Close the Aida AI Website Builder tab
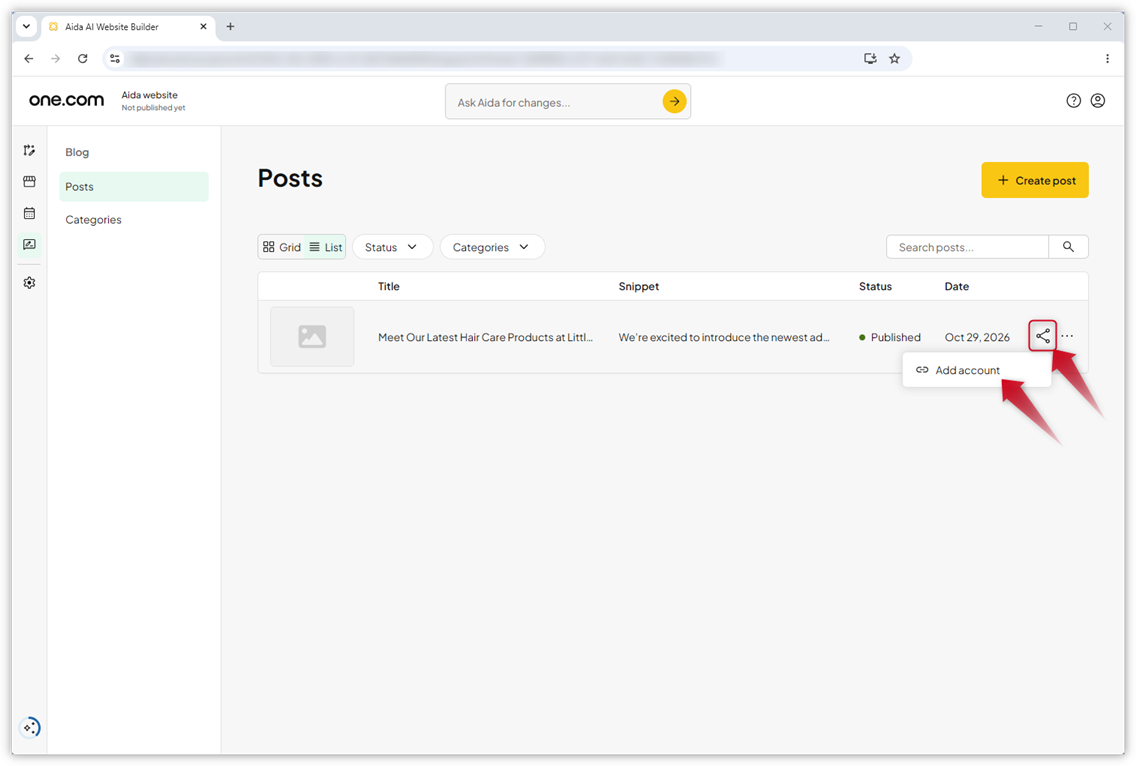 click(203, 27)
